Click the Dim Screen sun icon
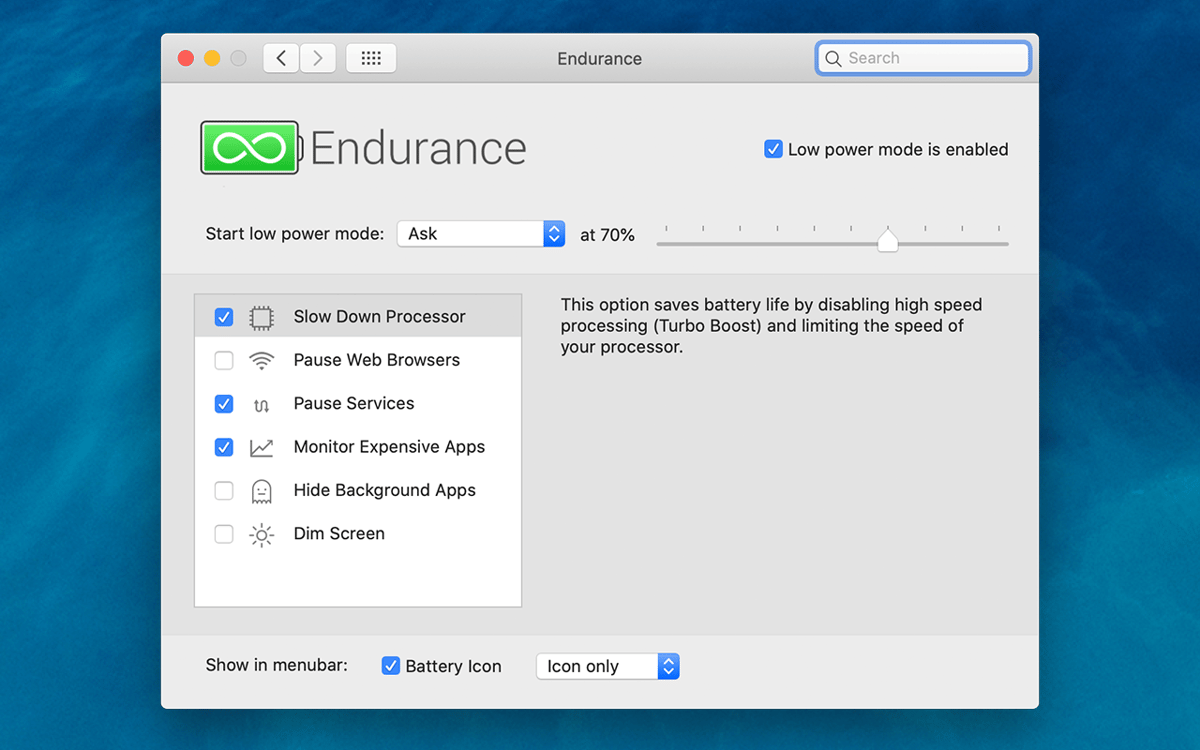1200x750 pixels. pyautogui.click(x=261, y=535)
